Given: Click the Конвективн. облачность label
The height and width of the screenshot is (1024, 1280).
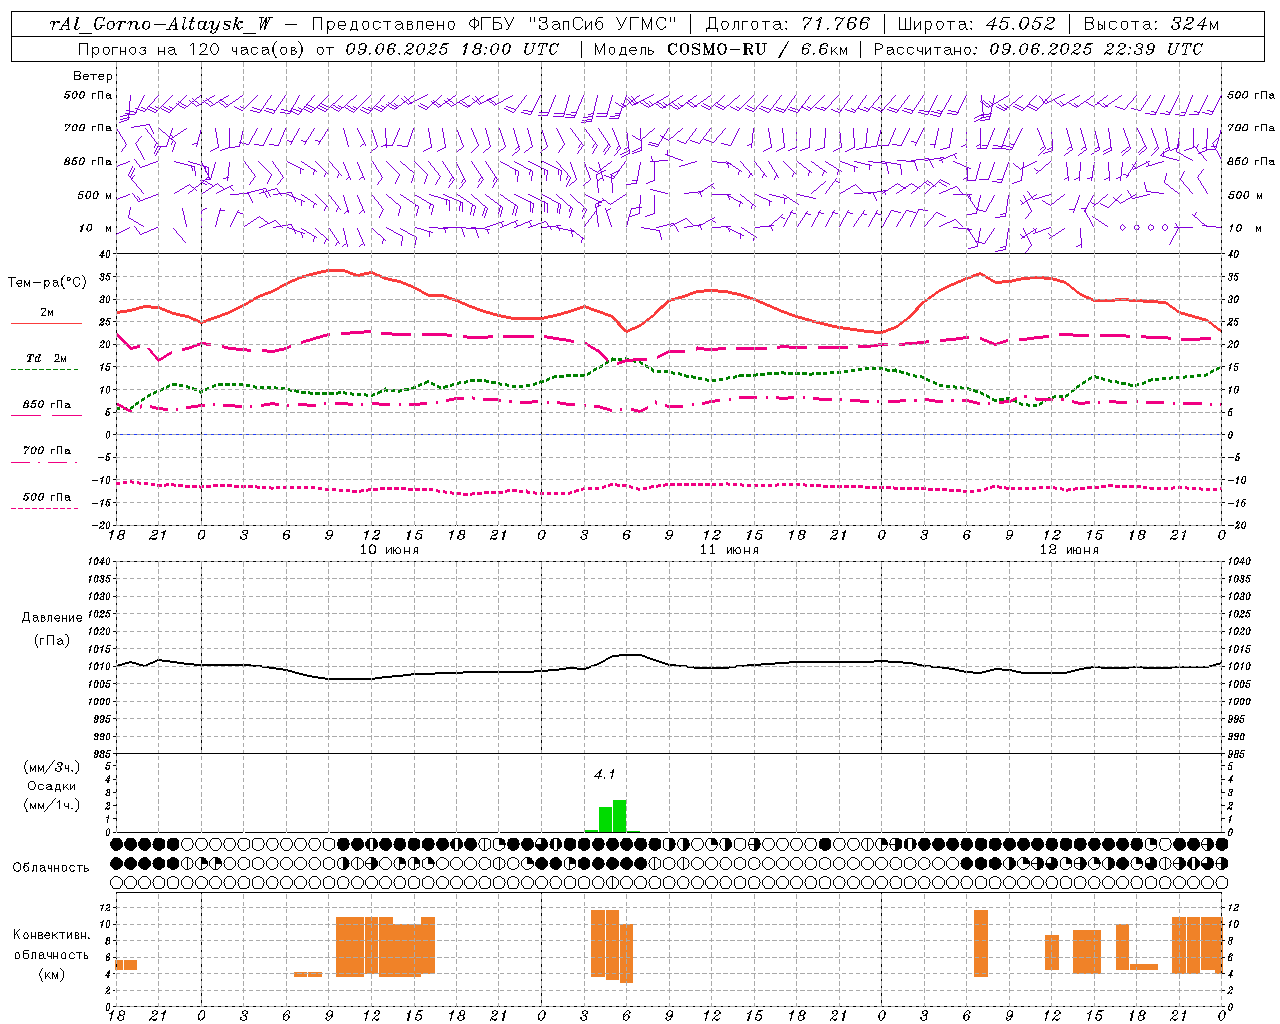Looking at the screenshot, I should [x=52, y=944].
